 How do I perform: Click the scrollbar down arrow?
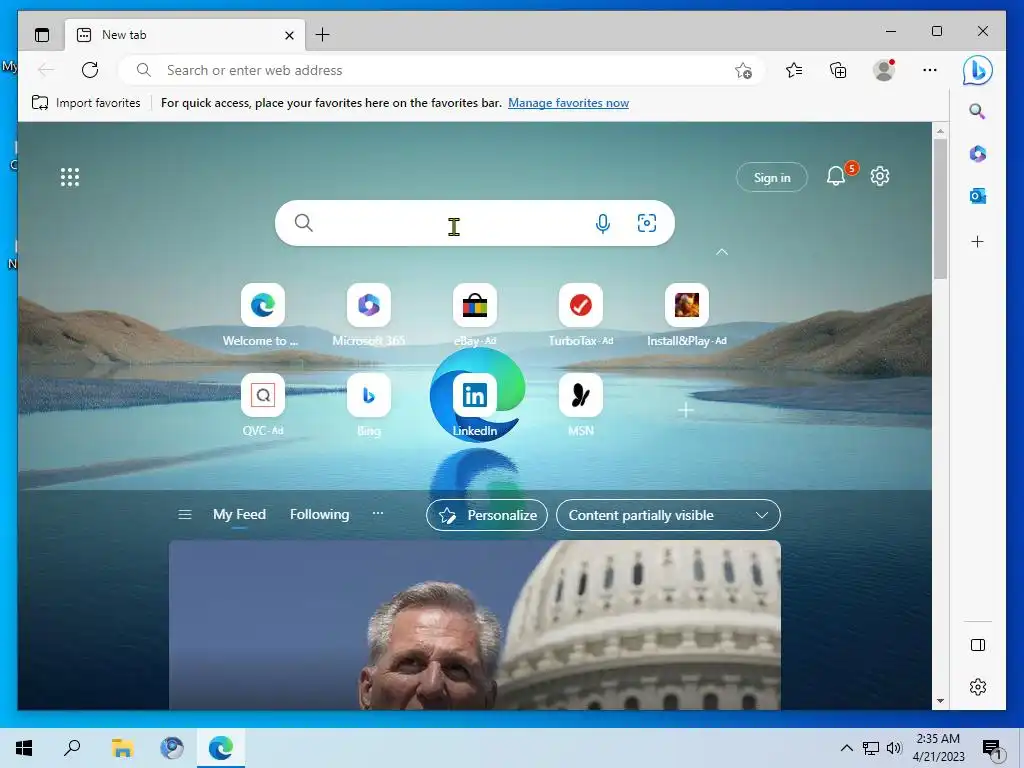coord(940,701)
